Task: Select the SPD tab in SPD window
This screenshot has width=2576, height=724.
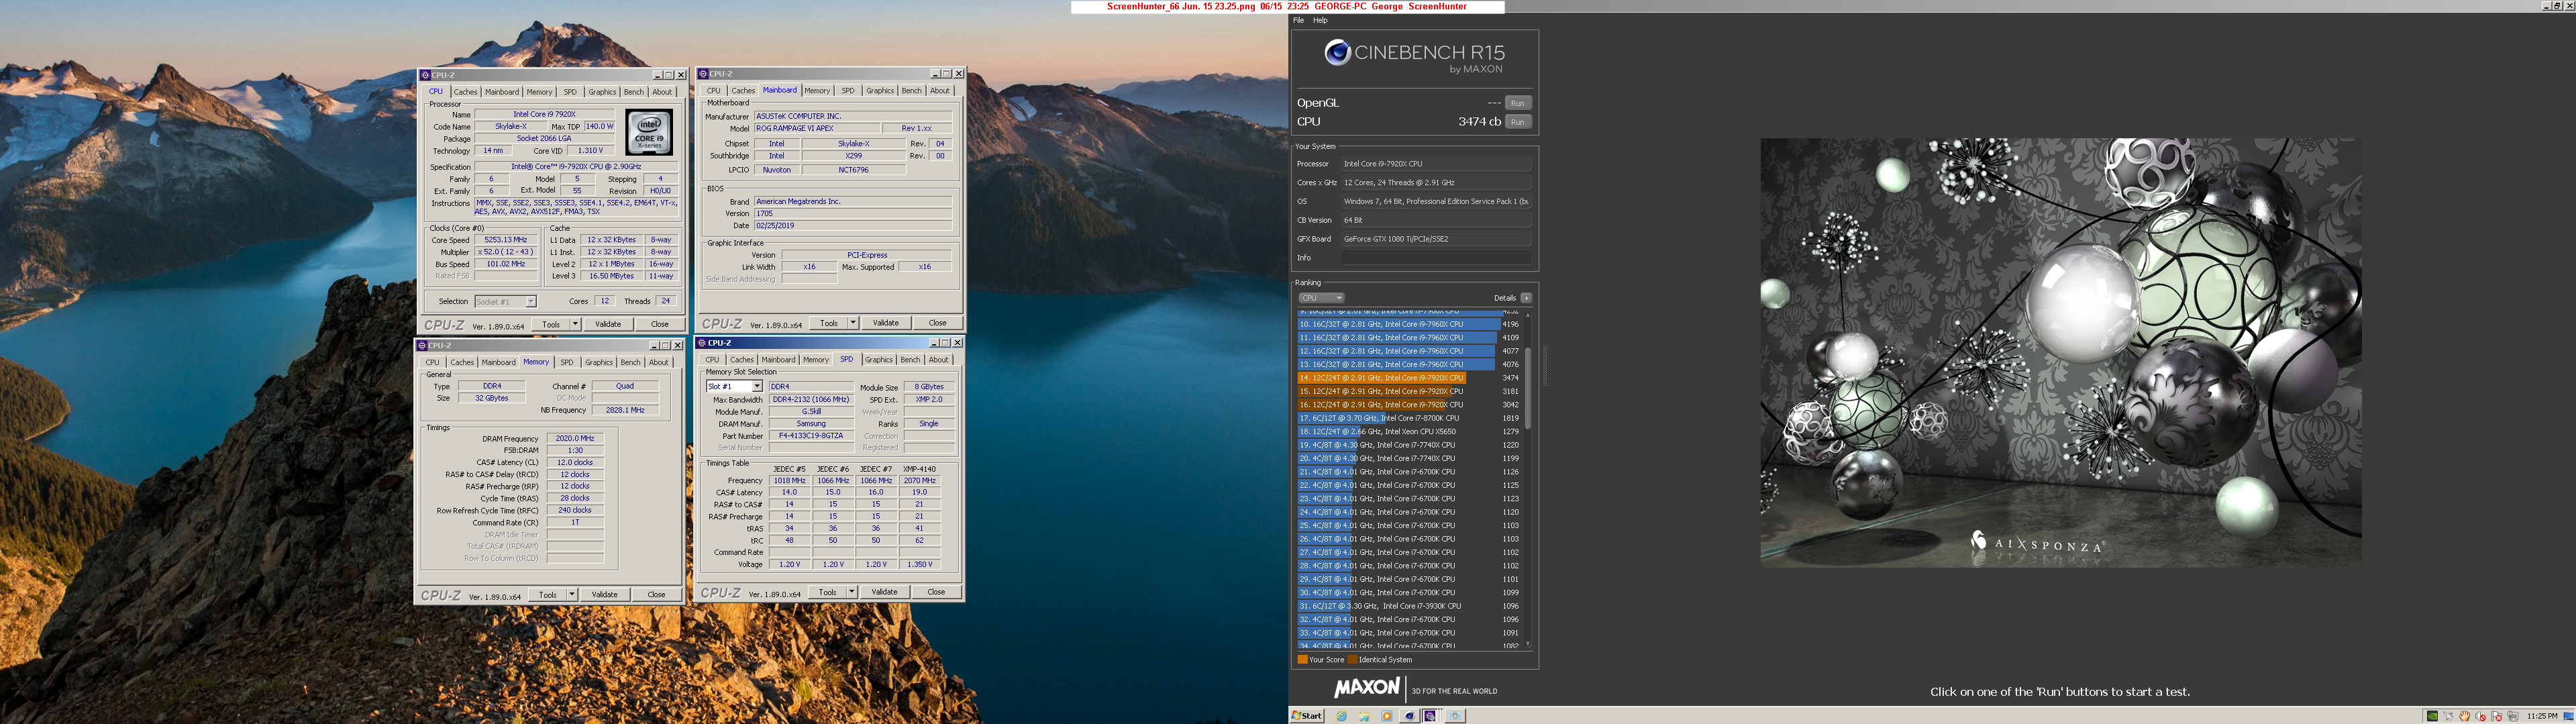Action: (846, 359)
